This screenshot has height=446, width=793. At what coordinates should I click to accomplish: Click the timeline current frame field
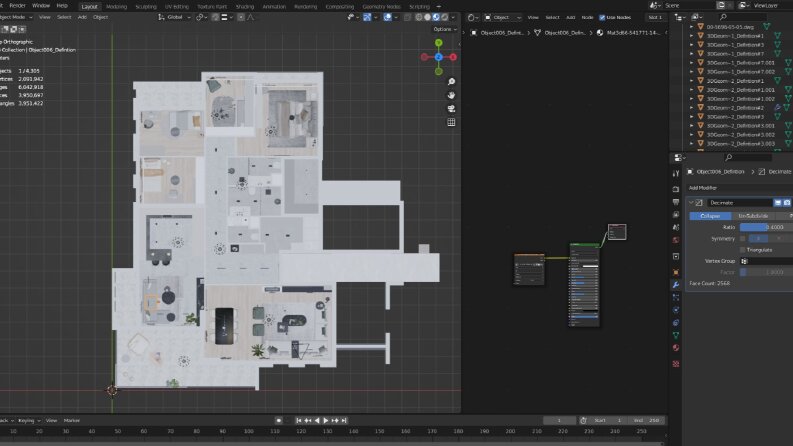pyautogui.click(x=559, y=420)
